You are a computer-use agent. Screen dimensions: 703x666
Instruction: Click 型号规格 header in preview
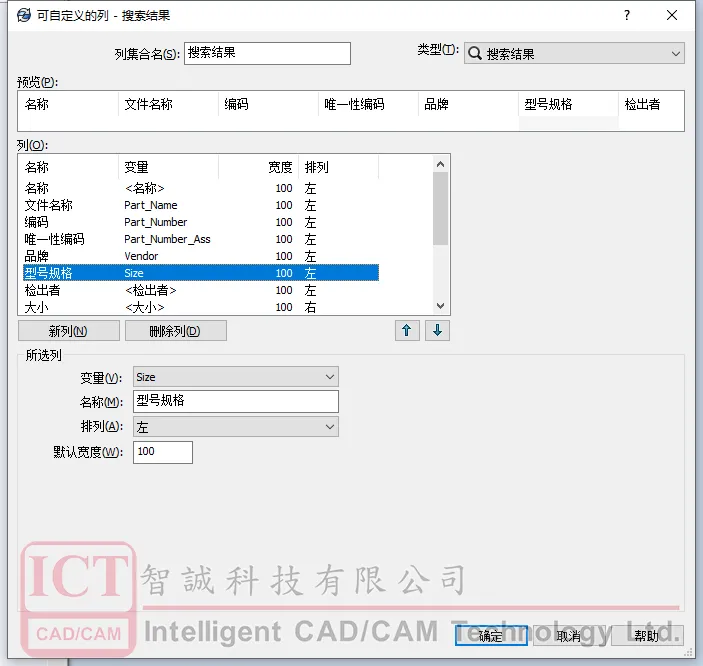[x=568, y=104]
